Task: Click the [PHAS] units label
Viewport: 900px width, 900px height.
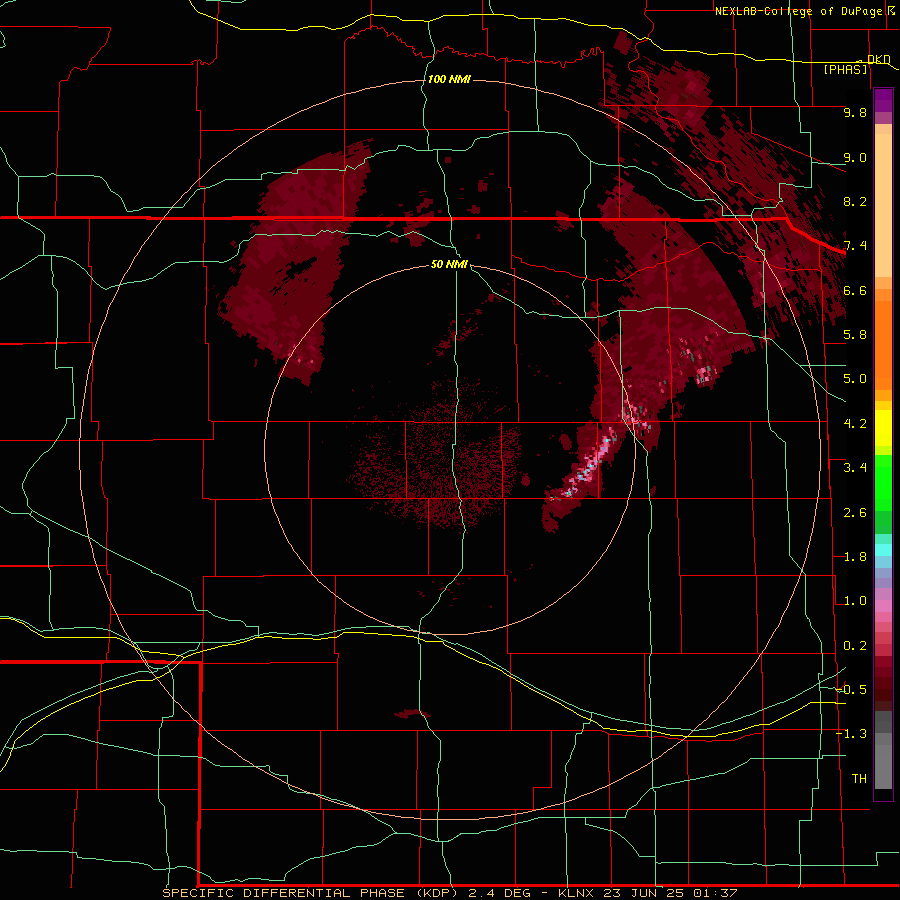Action: click(845, 70)
